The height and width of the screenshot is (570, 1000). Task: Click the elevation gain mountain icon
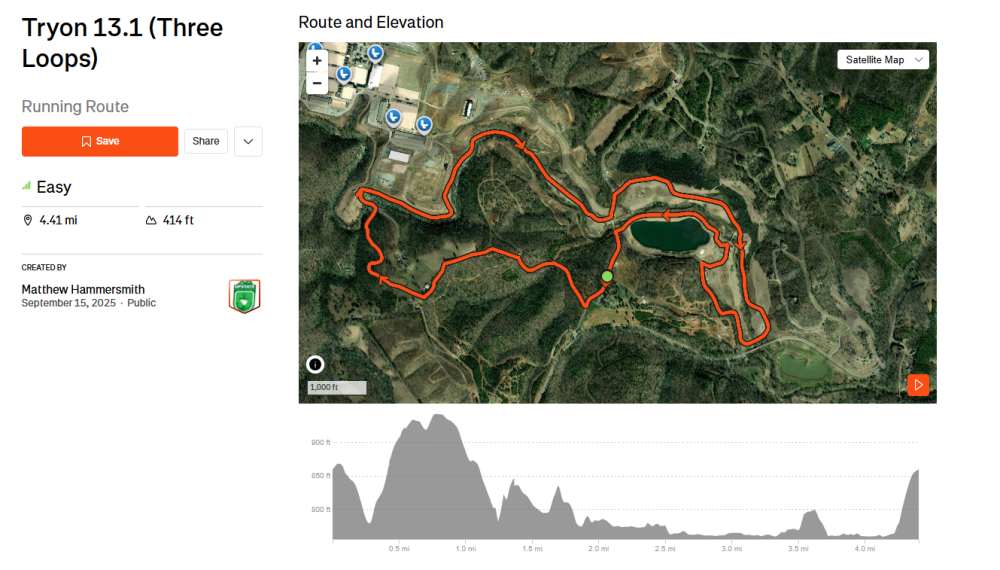coord(151,220)
